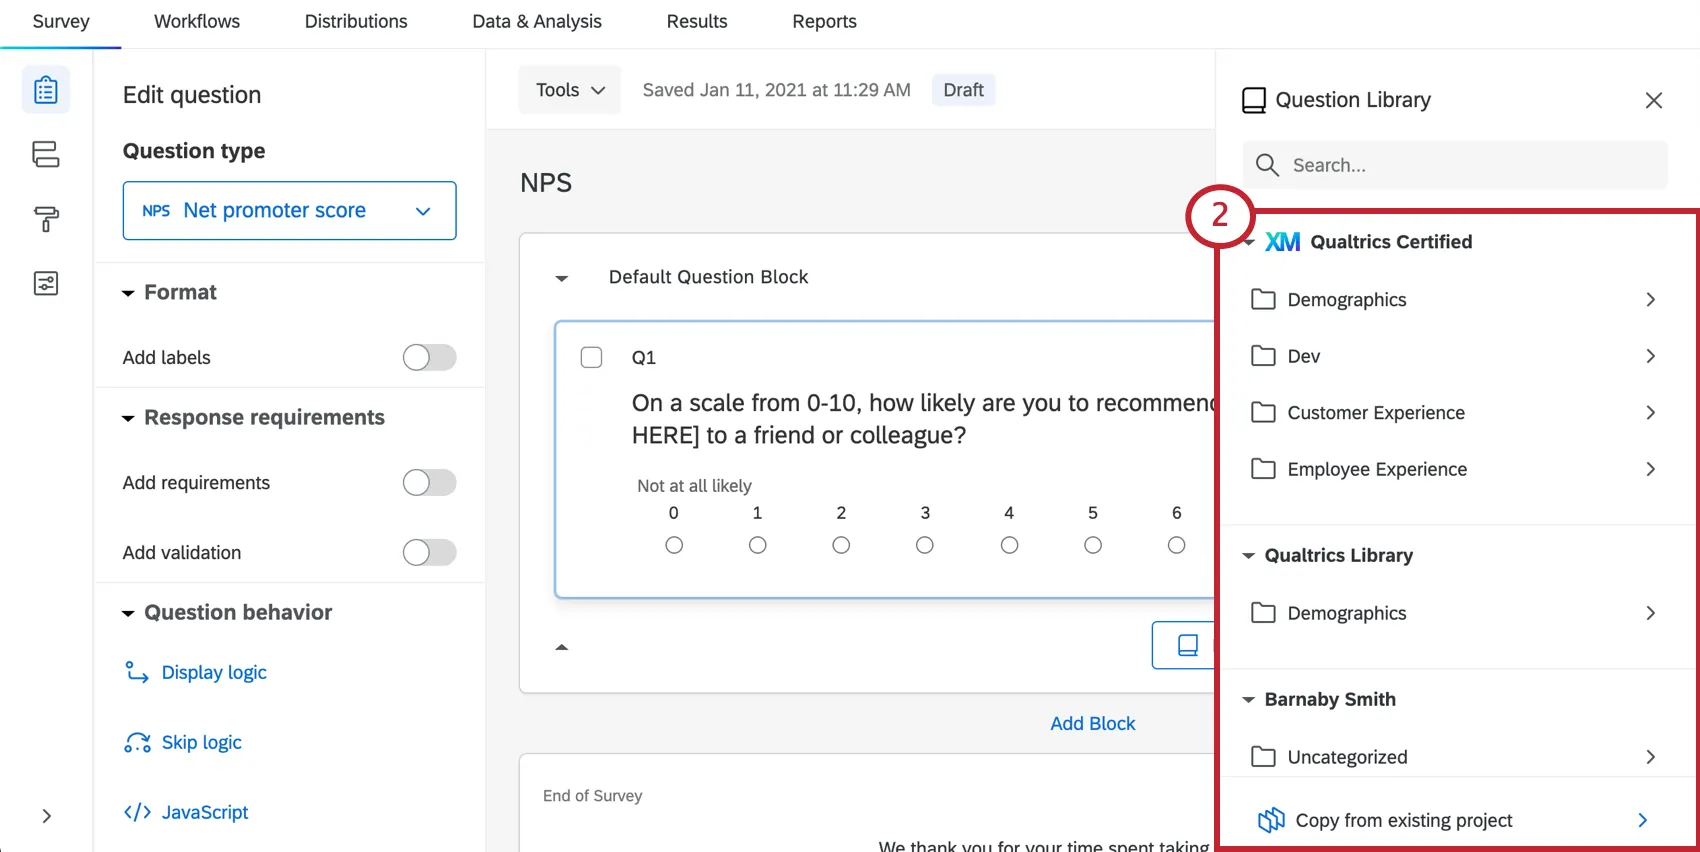1700x852 pixels.
Task: Open the Display logic link
Action: (x=214, y=672)
